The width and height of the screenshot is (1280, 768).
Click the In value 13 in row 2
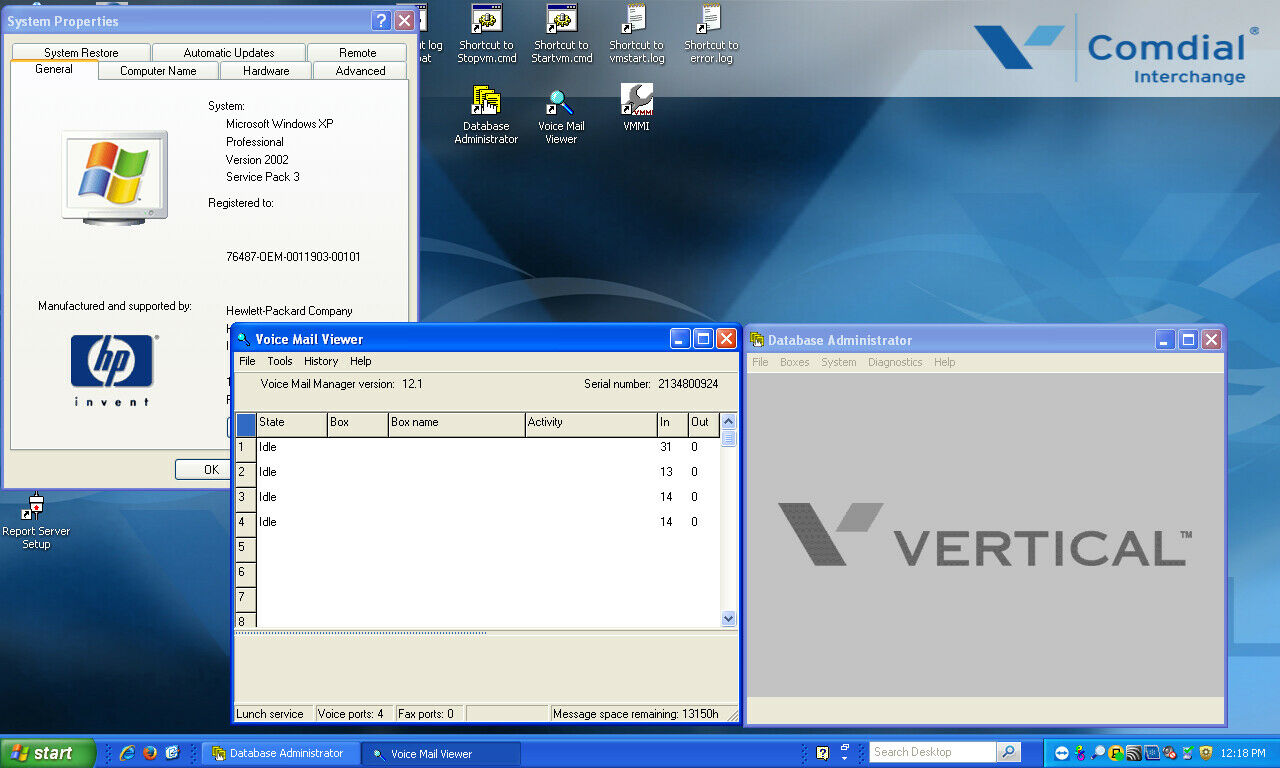(666, 472)
